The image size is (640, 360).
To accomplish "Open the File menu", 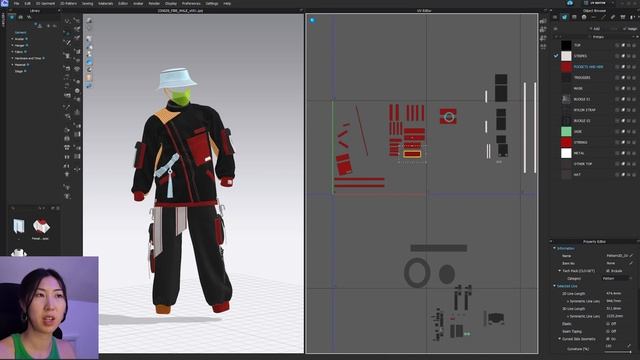I will pyautogui.click(x=16, y=3).
